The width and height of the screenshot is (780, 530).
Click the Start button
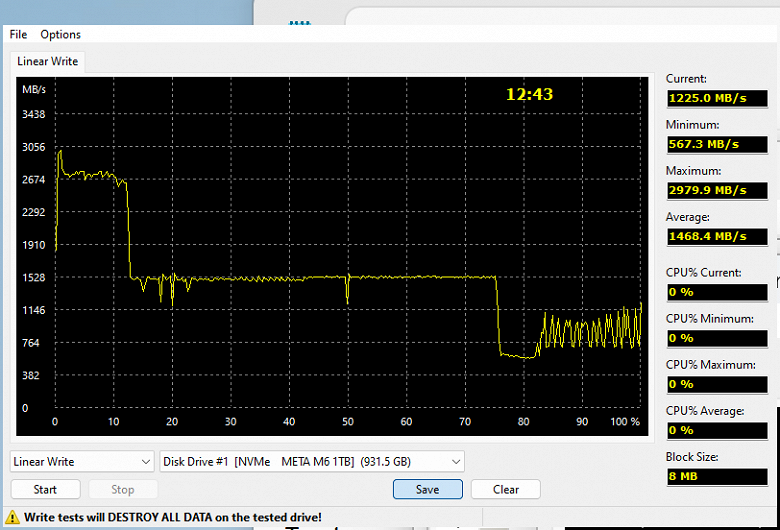point(45,489)
